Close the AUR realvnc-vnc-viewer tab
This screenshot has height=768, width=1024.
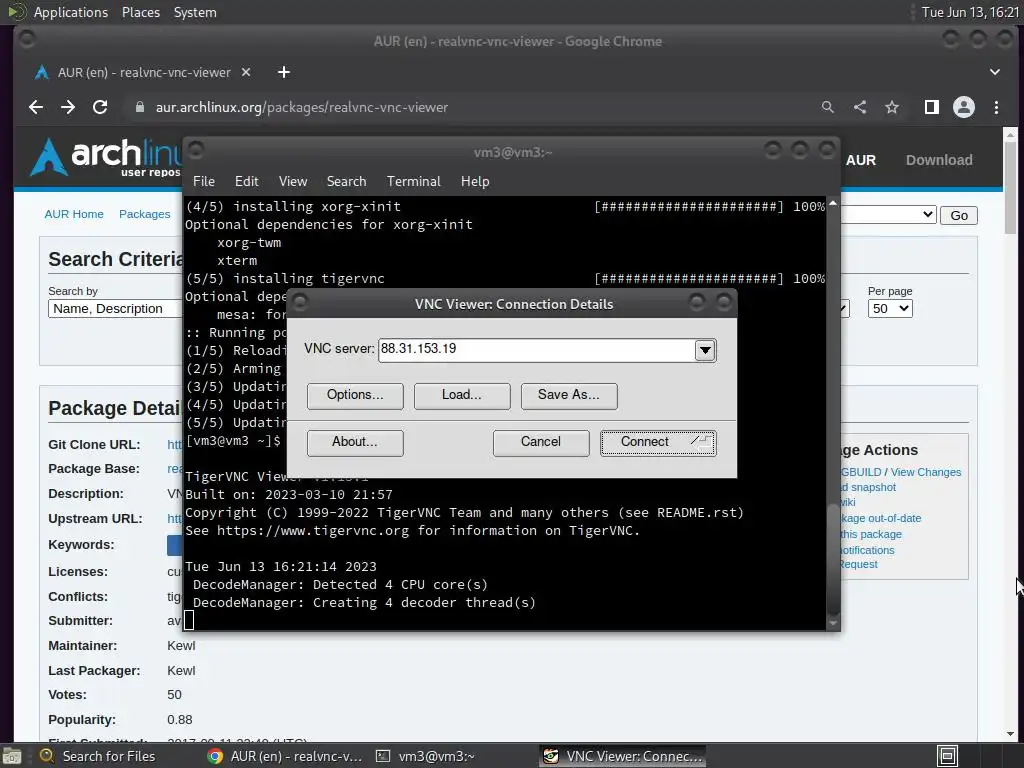(x=246, y=72)
